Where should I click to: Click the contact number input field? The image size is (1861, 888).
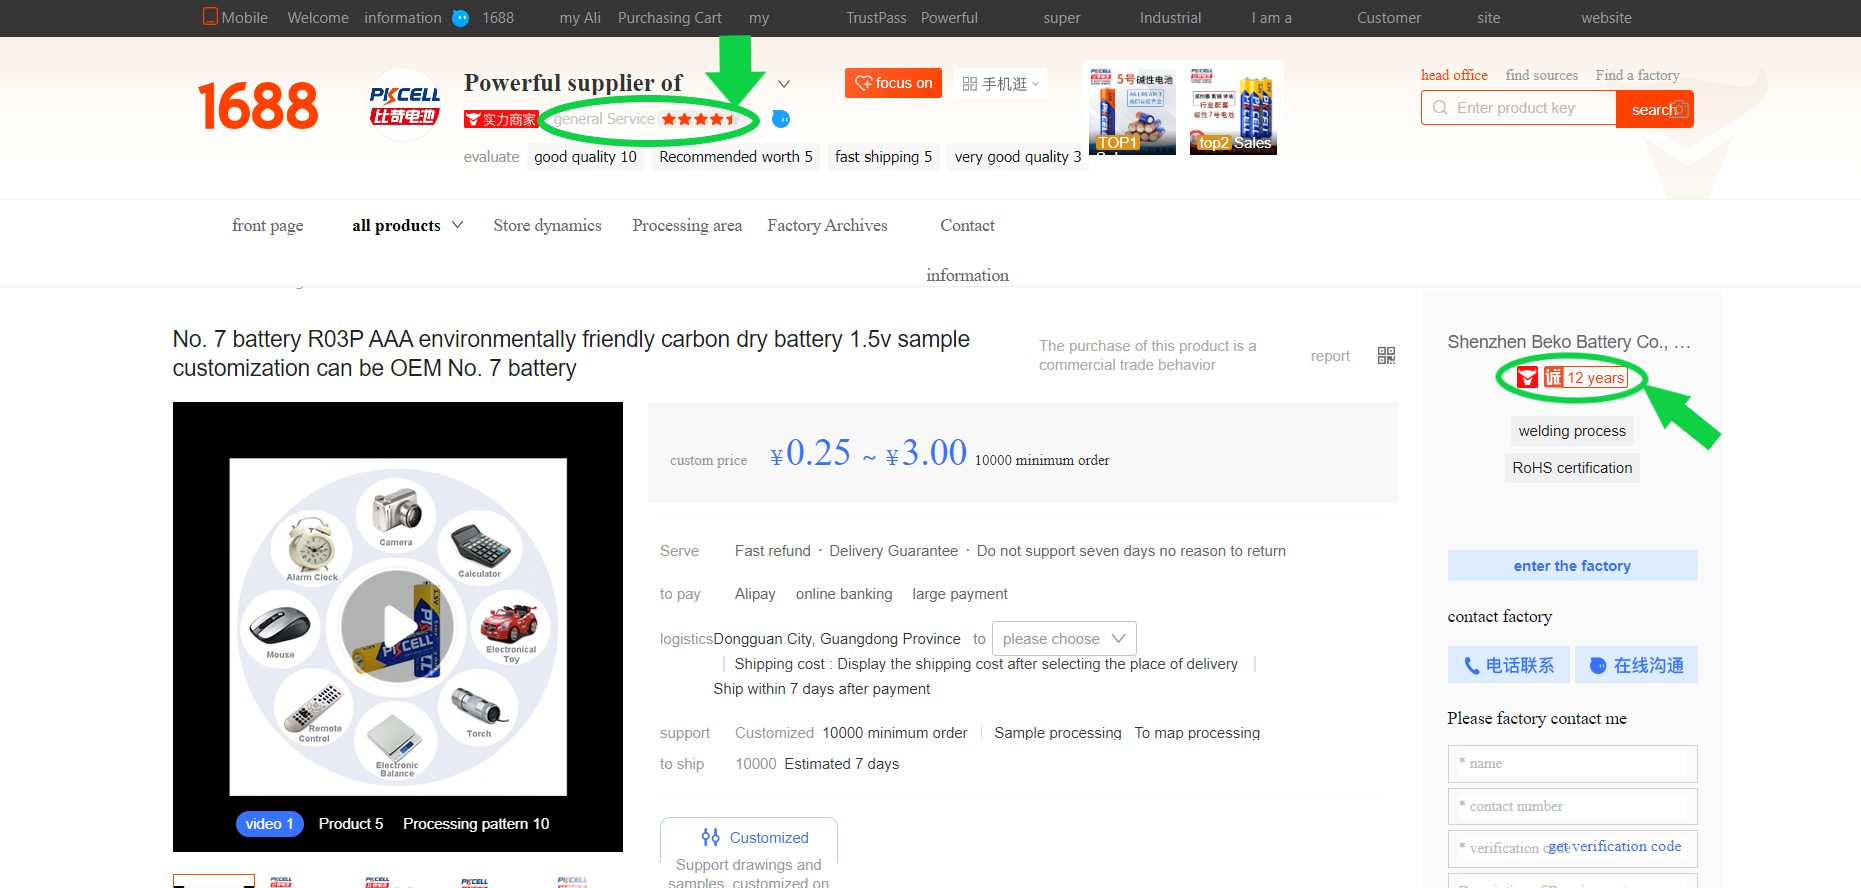point(1572,806)
